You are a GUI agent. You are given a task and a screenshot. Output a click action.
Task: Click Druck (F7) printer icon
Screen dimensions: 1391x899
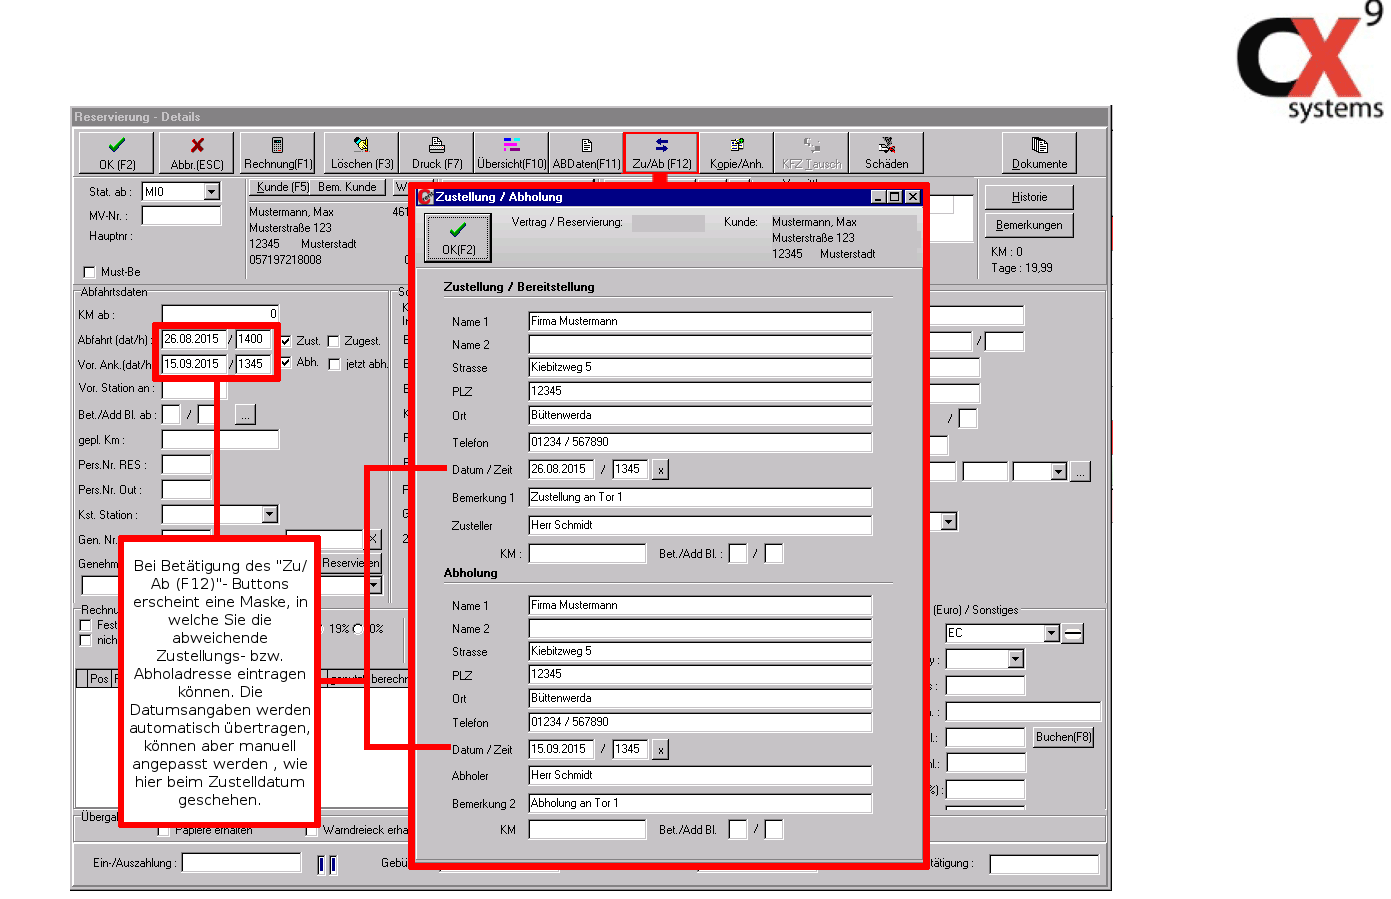437,153
